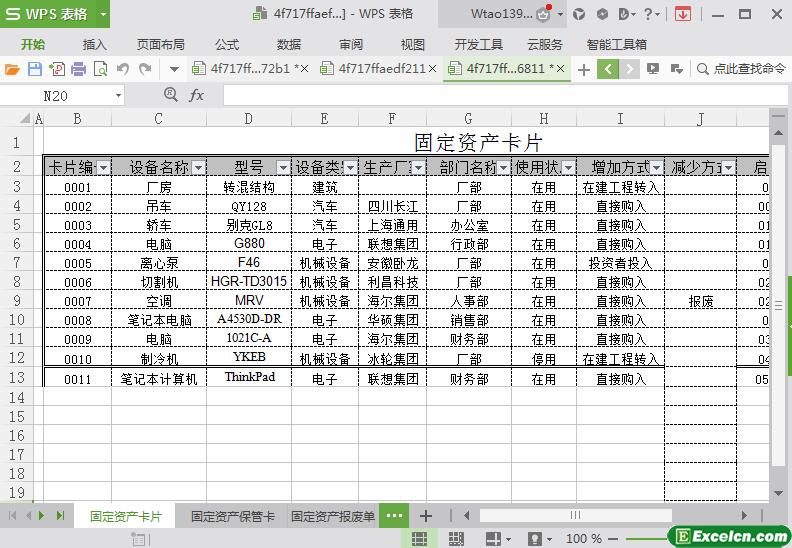792x548 pixels.
Task: Open the 云服务 ribbon tab
Action: click(x=544, y=44)
